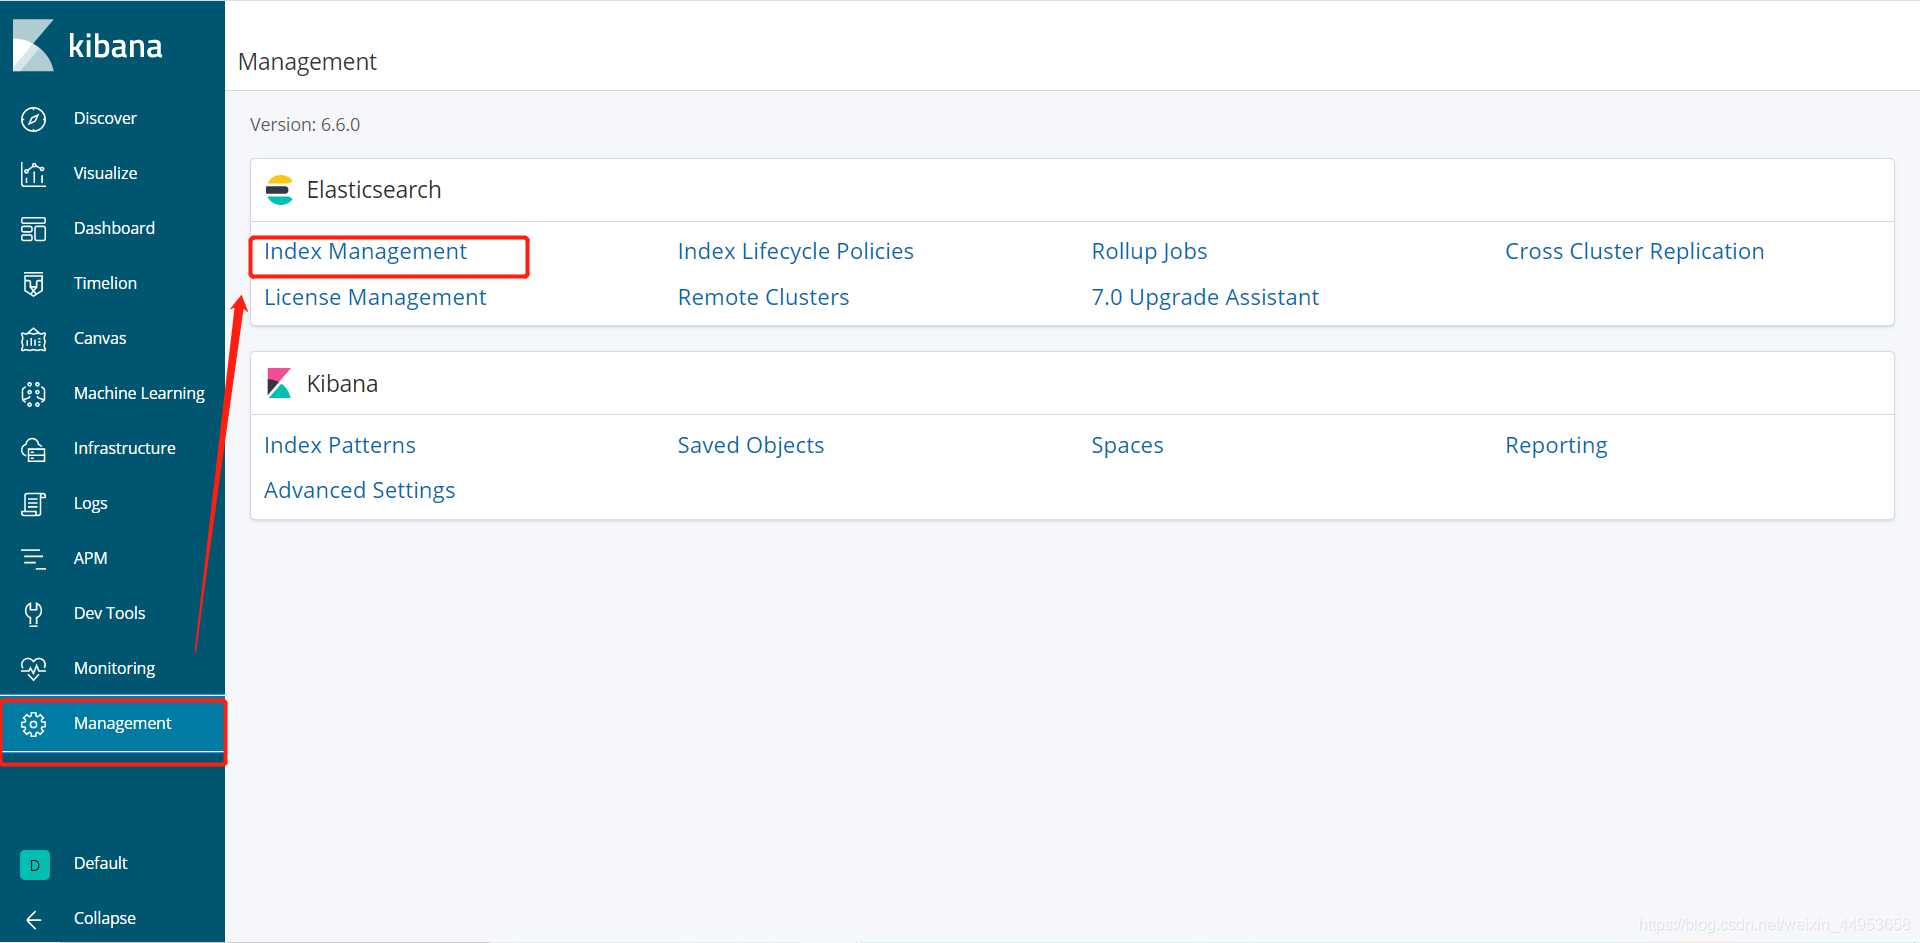Open Logs sidebar label
The height and width of the screenshot is (943, 1920).
(90, 504)
